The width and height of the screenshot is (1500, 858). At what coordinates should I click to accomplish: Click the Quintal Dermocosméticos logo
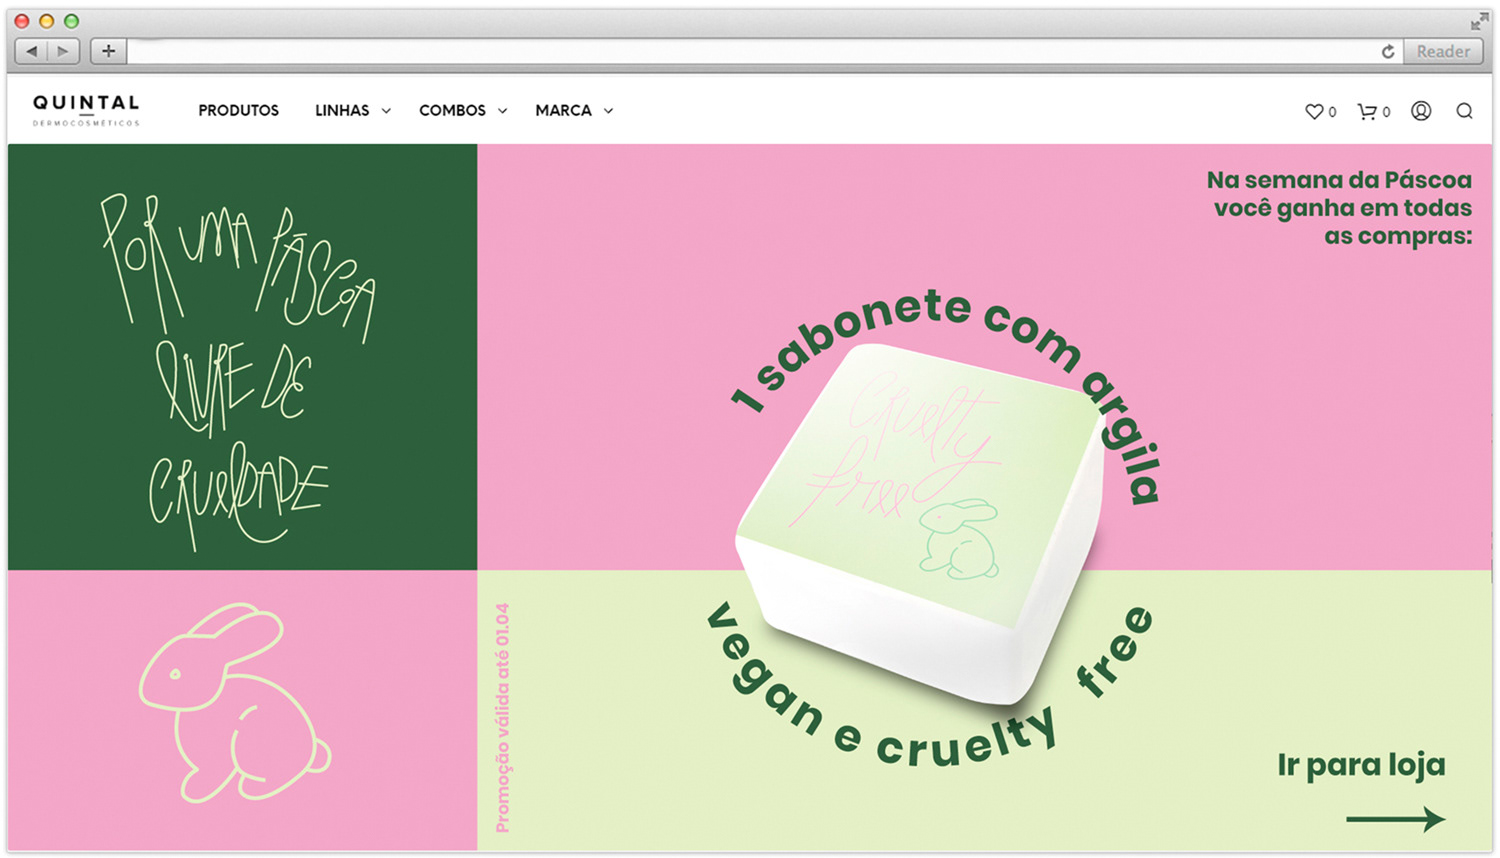[86, 110]
